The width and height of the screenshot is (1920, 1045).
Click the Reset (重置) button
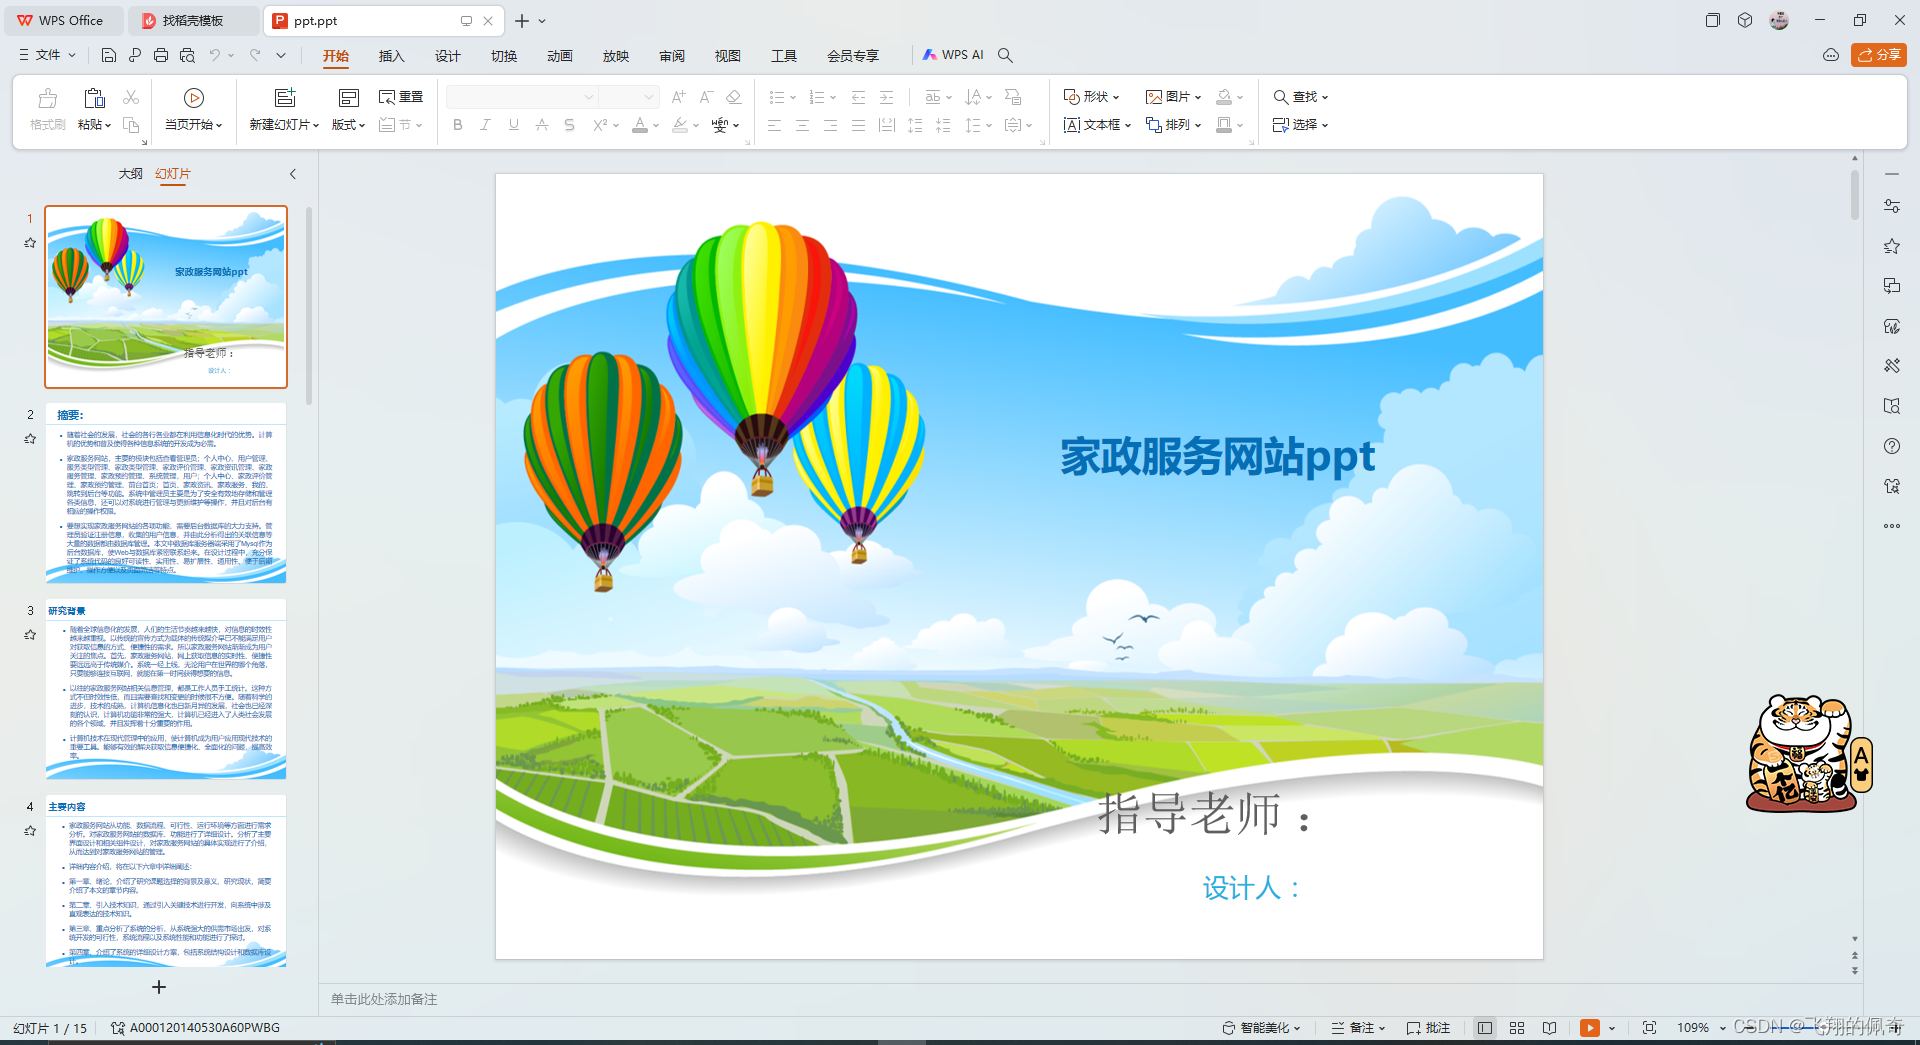pos(401,97)
